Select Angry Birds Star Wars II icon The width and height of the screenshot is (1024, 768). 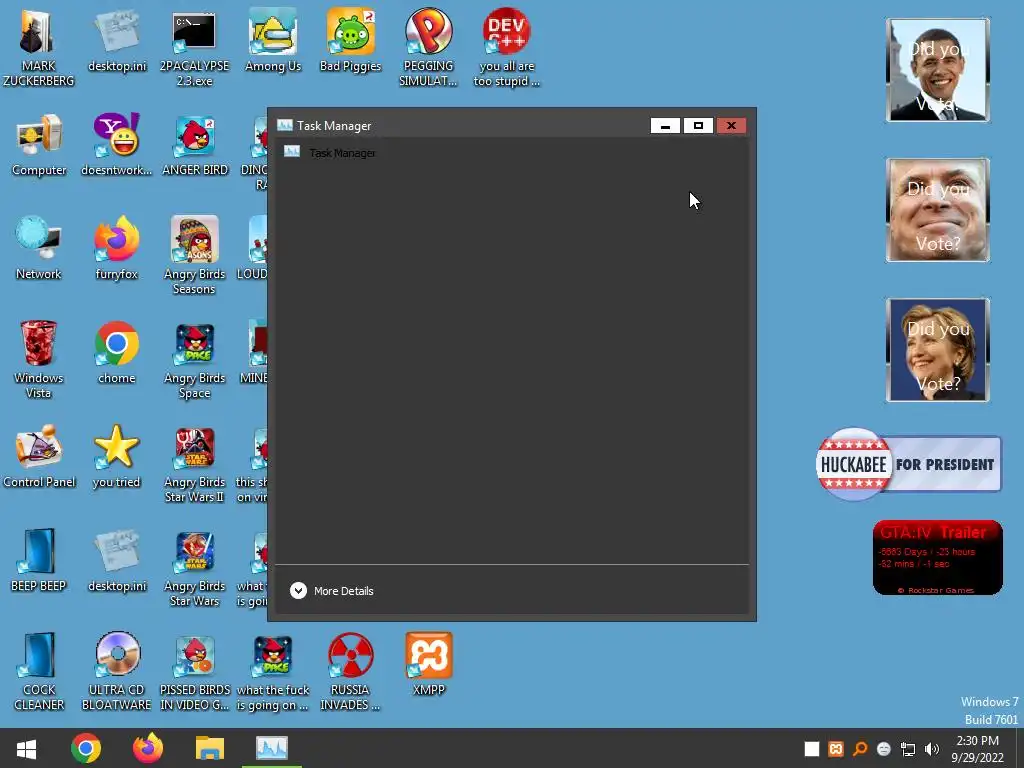point(195,464)
